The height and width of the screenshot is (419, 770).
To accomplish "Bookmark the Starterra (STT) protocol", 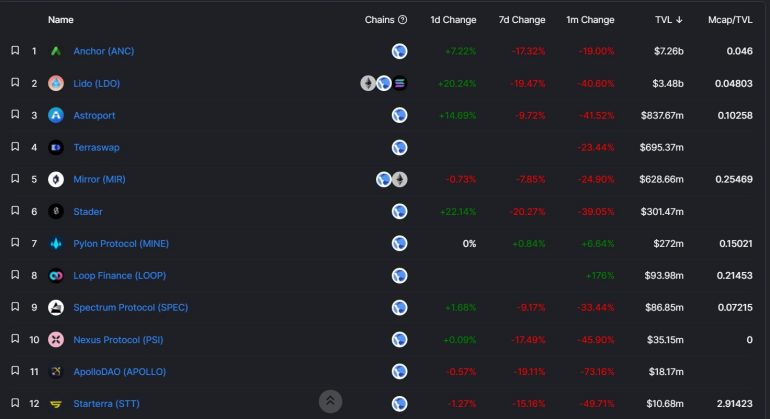I will pyautogui.click(x=15, y=402).
